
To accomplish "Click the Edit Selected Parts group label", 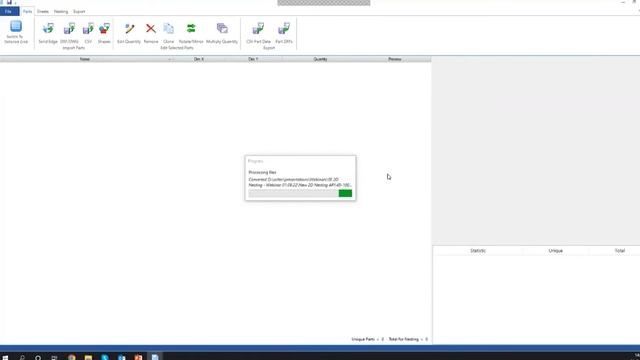I will 177,48.
